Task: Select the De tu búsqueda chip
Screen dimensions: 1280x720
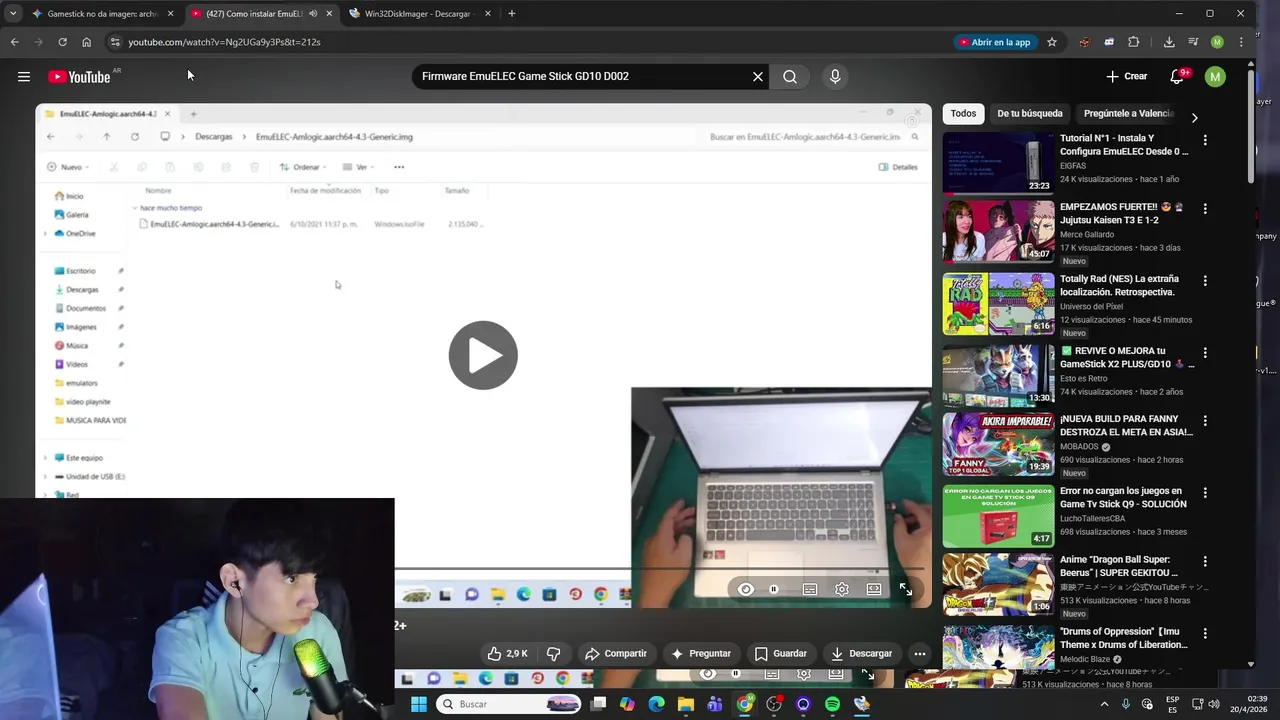Action: (x=1030, y=114)
